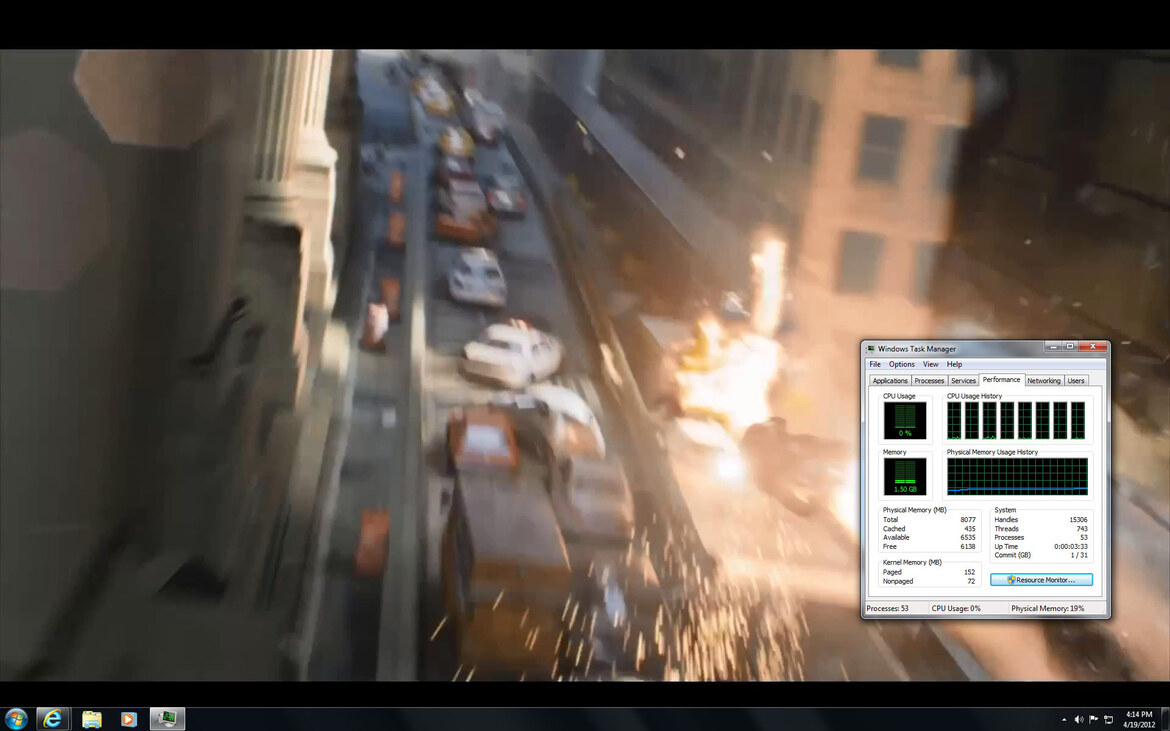Viewport: 1170px width, 731px height.
Task: Click the Threads value 743
Action: coord(1081,528)
